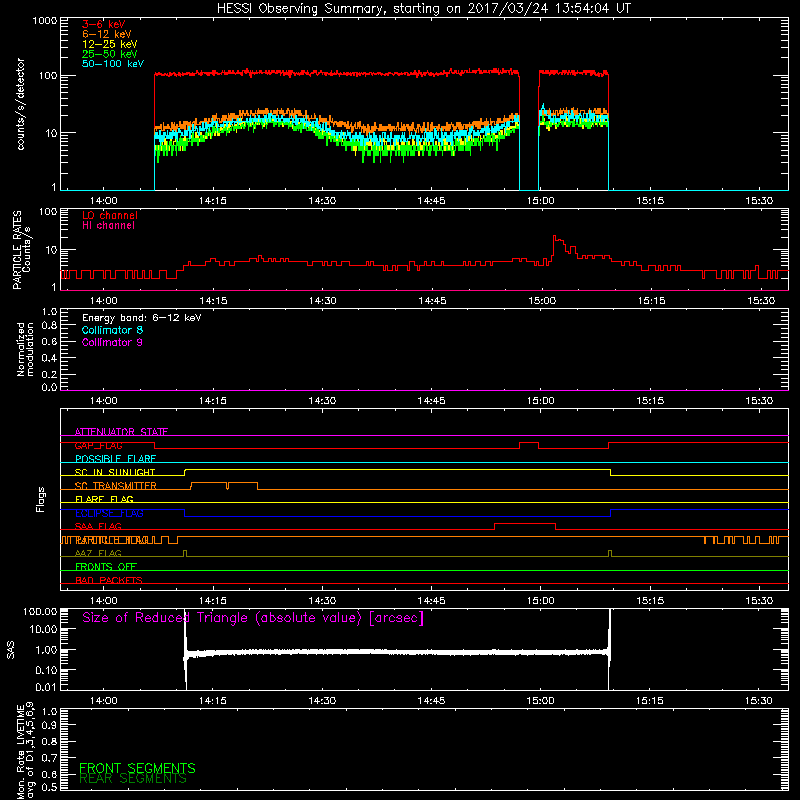Click the 14:30 tick under modulation panel
The image size is (800, 800).
click(322, 401)
